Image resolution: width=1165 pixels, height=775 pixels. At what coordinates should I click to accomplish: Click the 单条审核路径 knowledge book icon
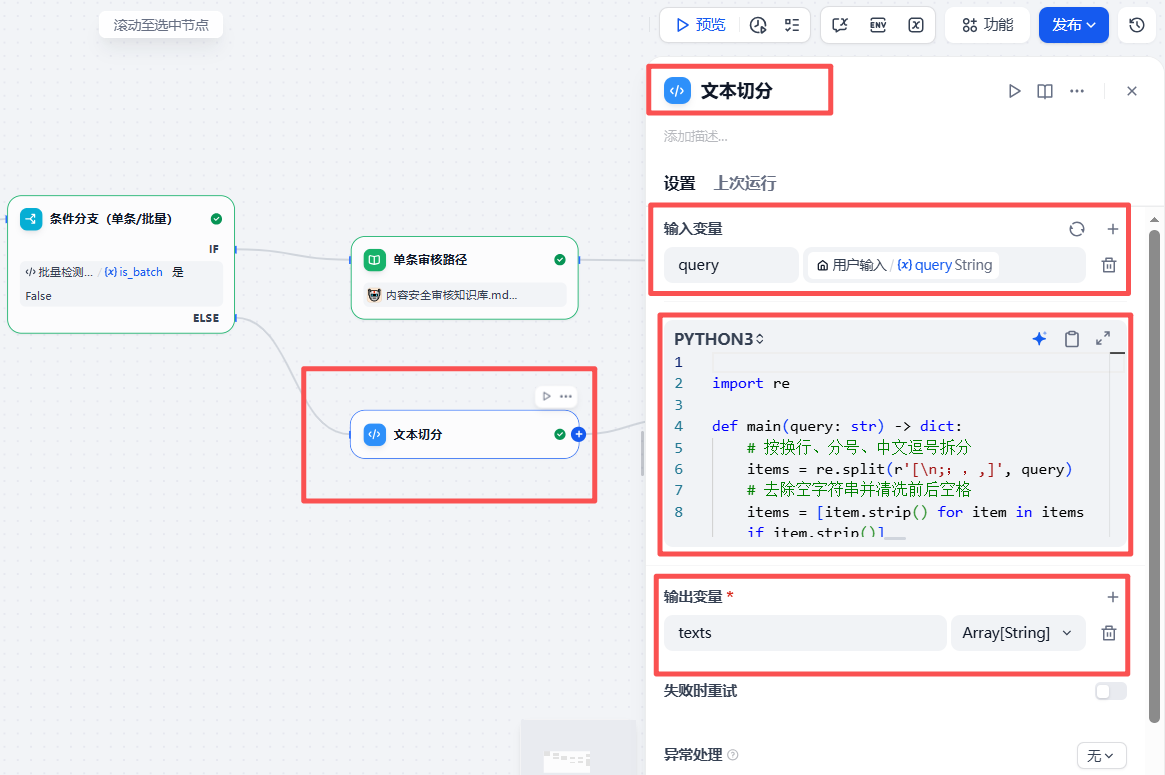click(374, 260)
